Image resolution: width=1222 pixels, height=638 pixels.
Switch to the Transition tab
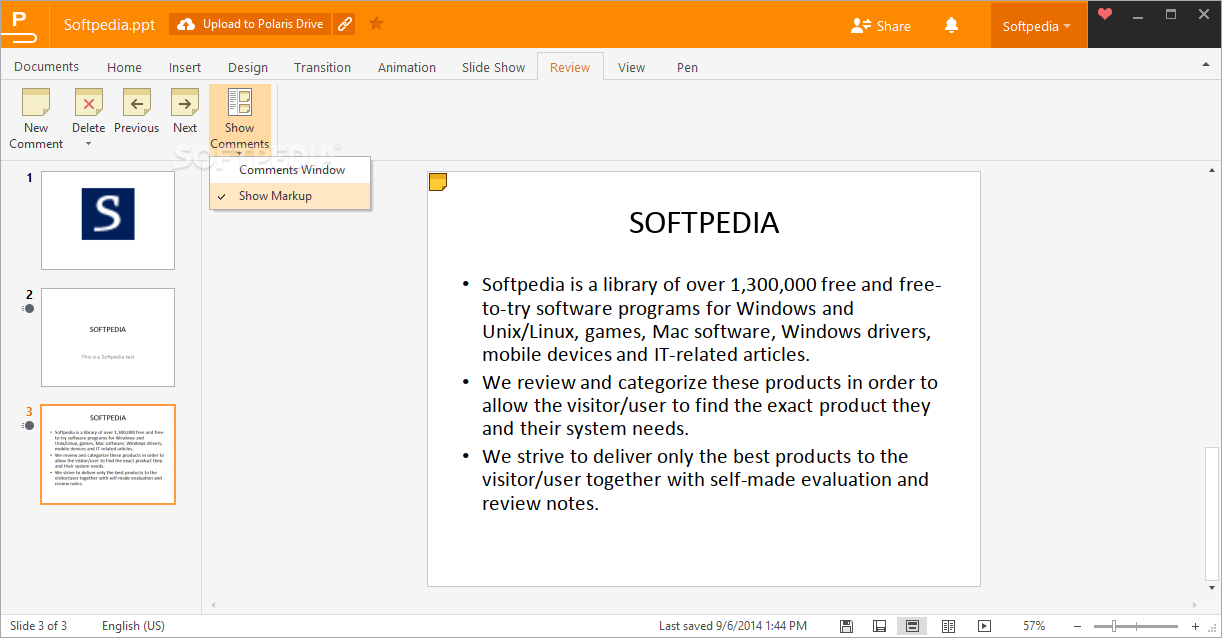(x=322, y=67)
